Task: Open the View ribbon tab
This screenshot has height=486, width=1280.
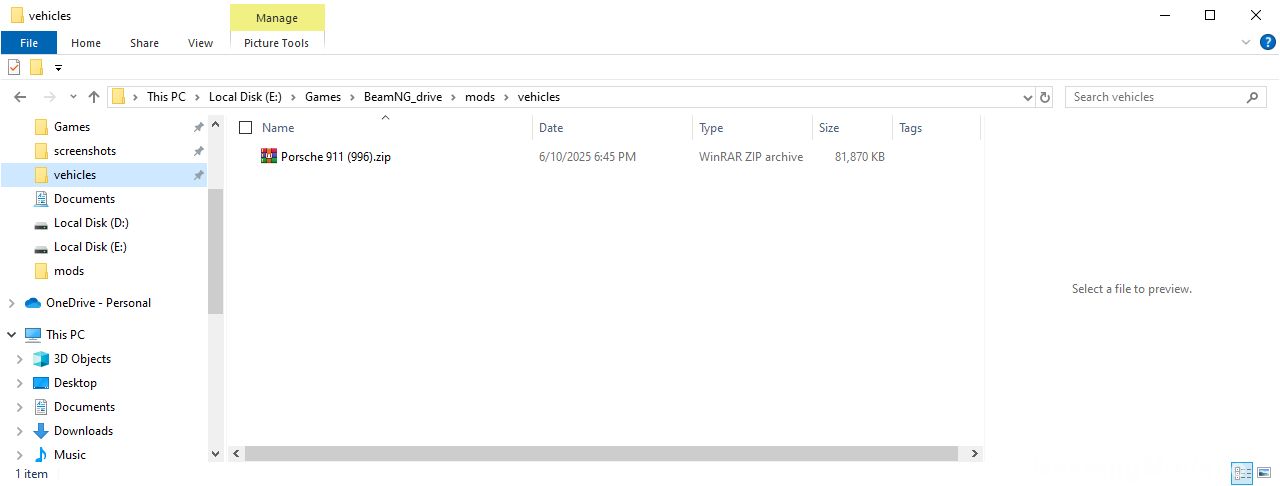Action: tap(200, 43)
